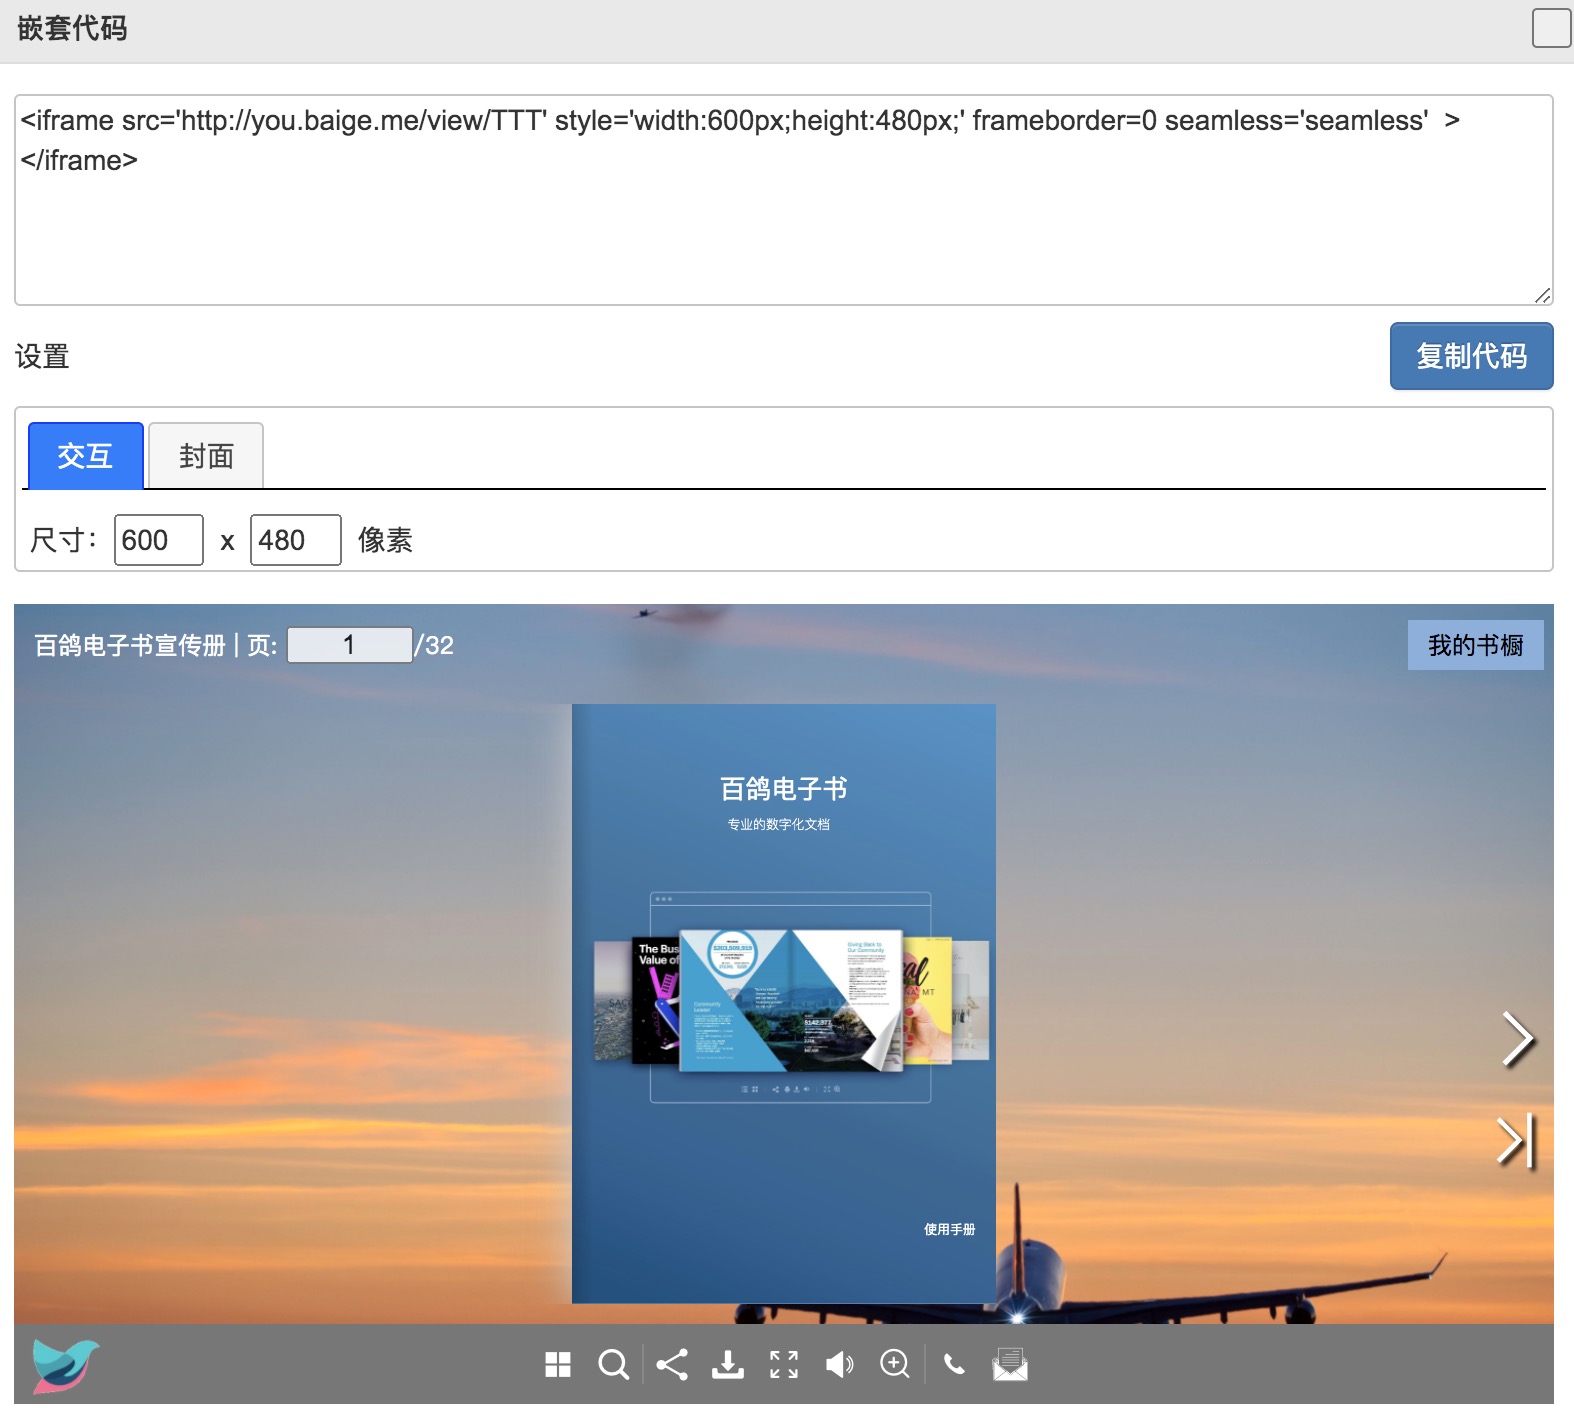Share the e-book via share icon
The height and width of the screenshot is (1414, 1574).
672,1364
